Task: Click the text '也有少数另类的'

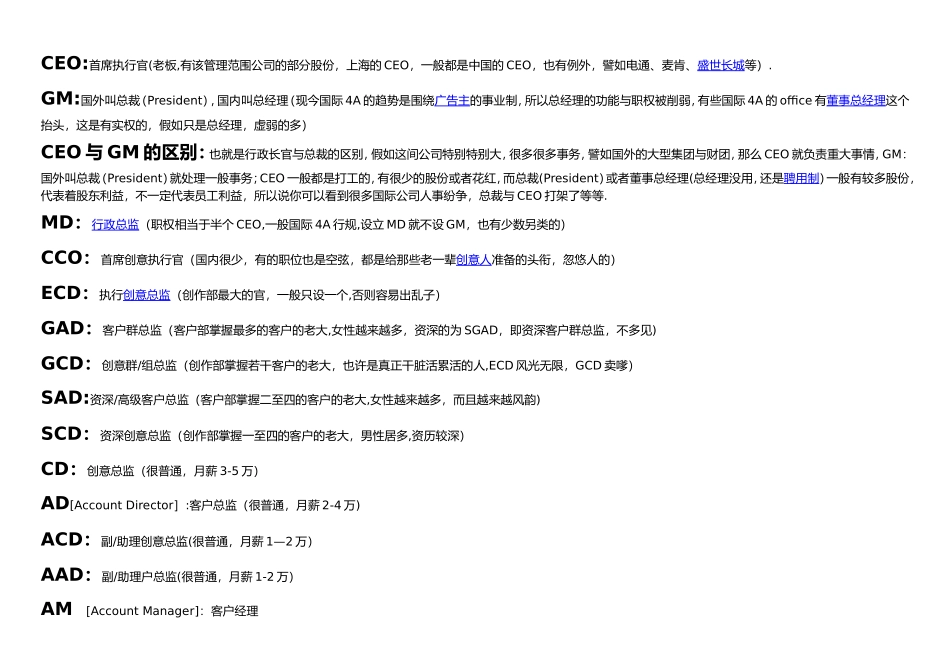Action: tap(519, 225)
